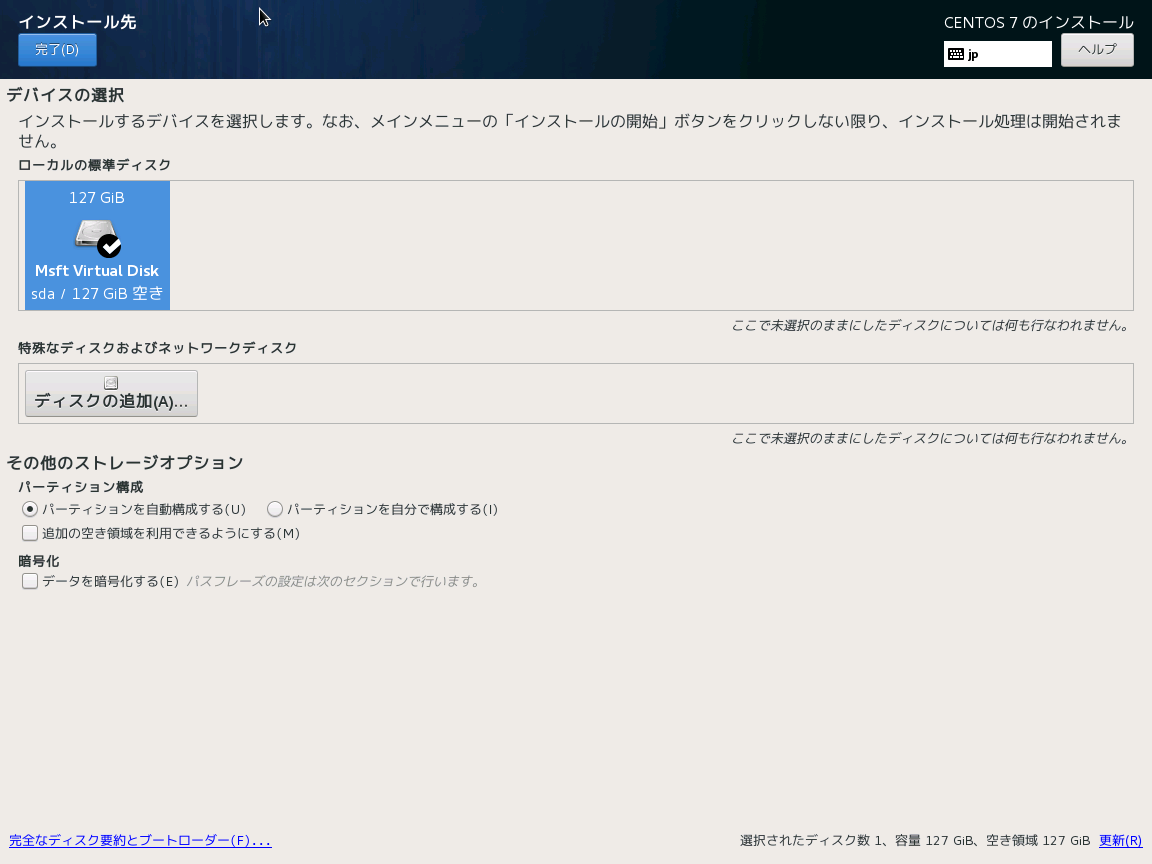1152x864 pixels.
Task: Open help with the ヘルプ button
Action: point(1097,50)
